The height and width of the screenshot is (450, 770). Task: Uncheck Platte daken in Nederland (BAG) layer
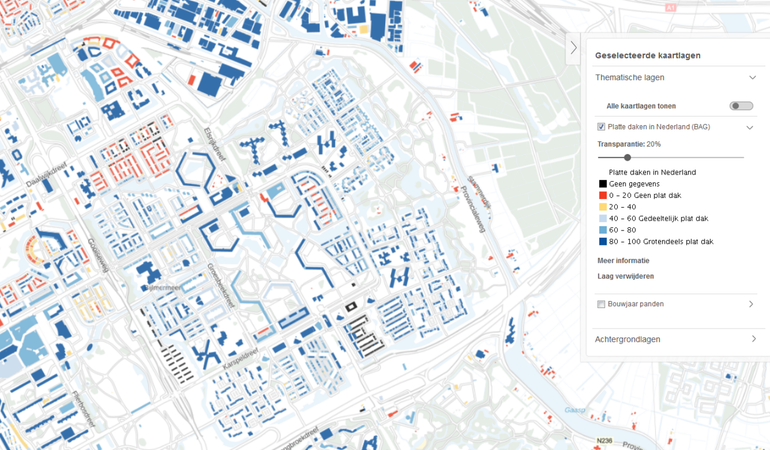click(x=601, y=127)
